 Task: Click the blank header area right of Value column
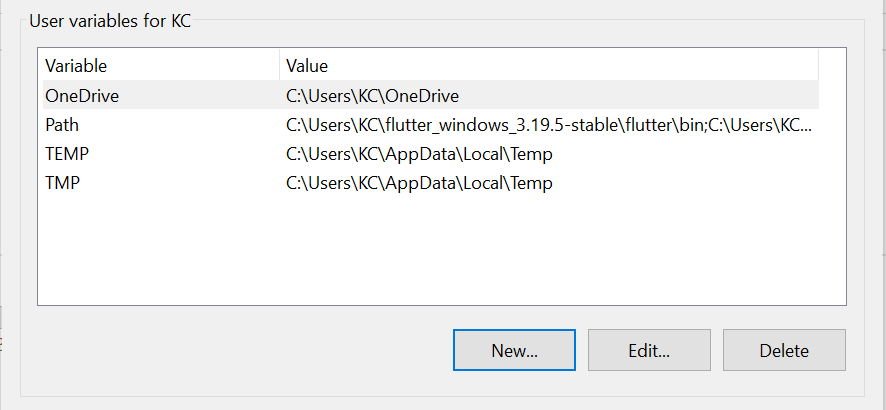tap(832, 66)
